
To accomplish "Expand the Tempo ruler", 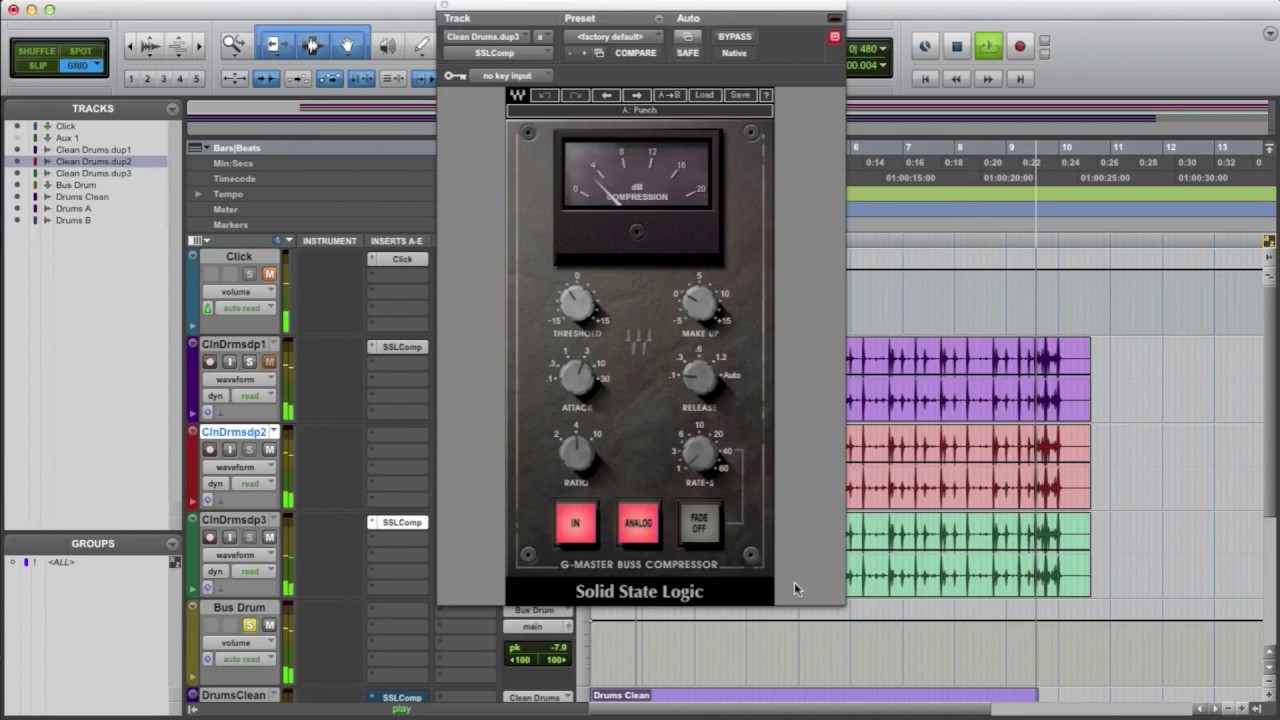I will click(198, 194).
